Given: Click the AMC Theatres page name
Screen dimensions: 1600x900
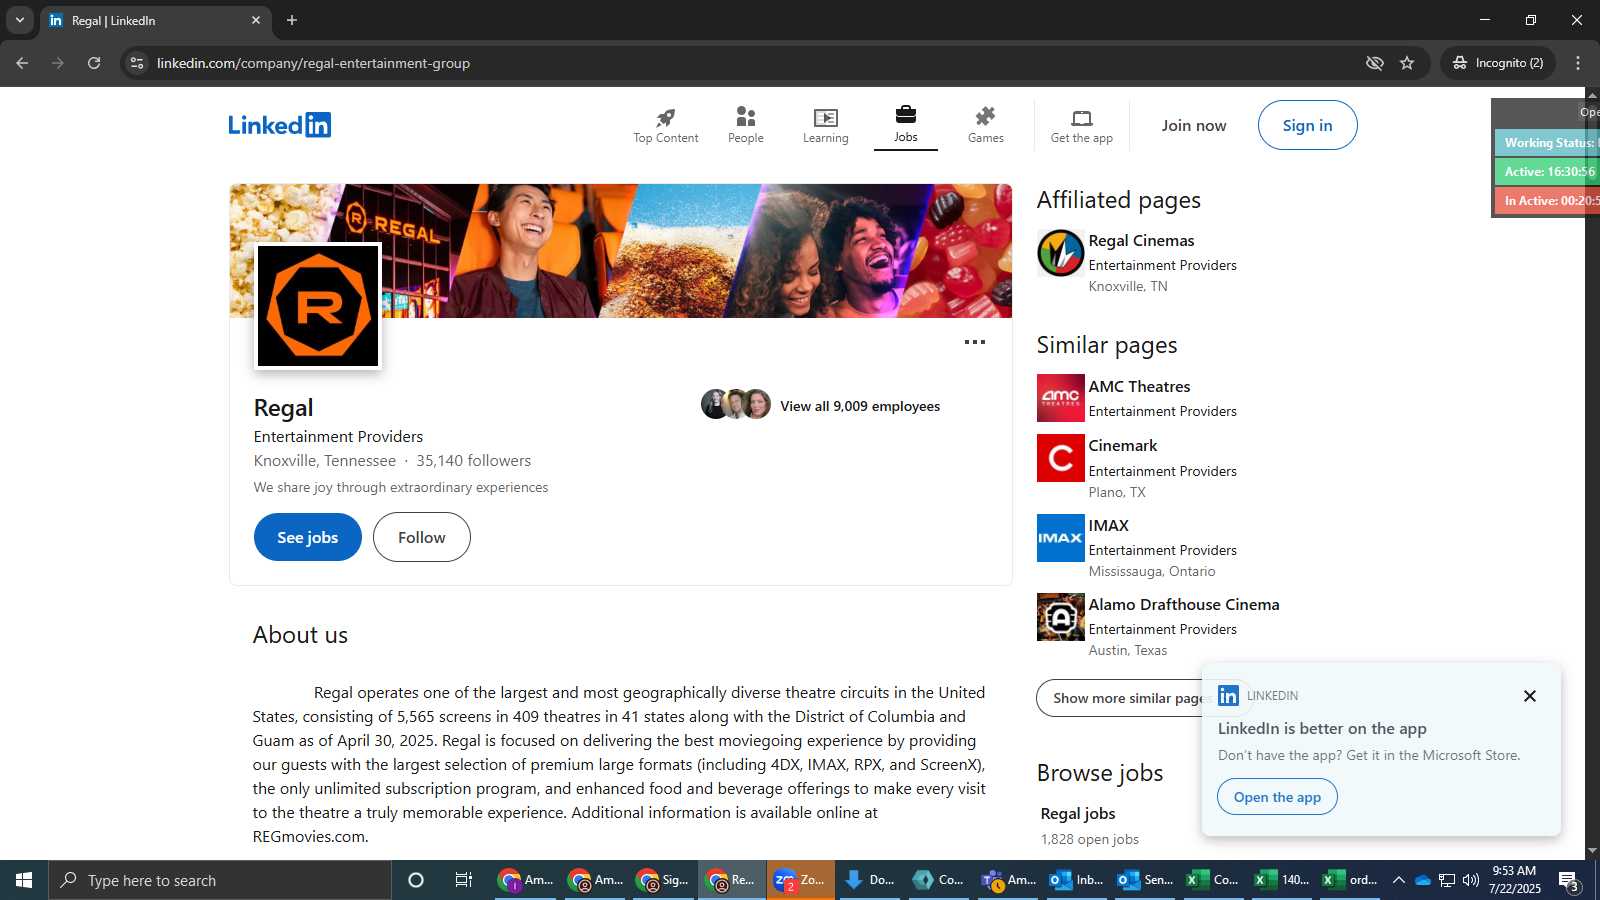Looking at the screenshot, I should (x=1139, y=387).
